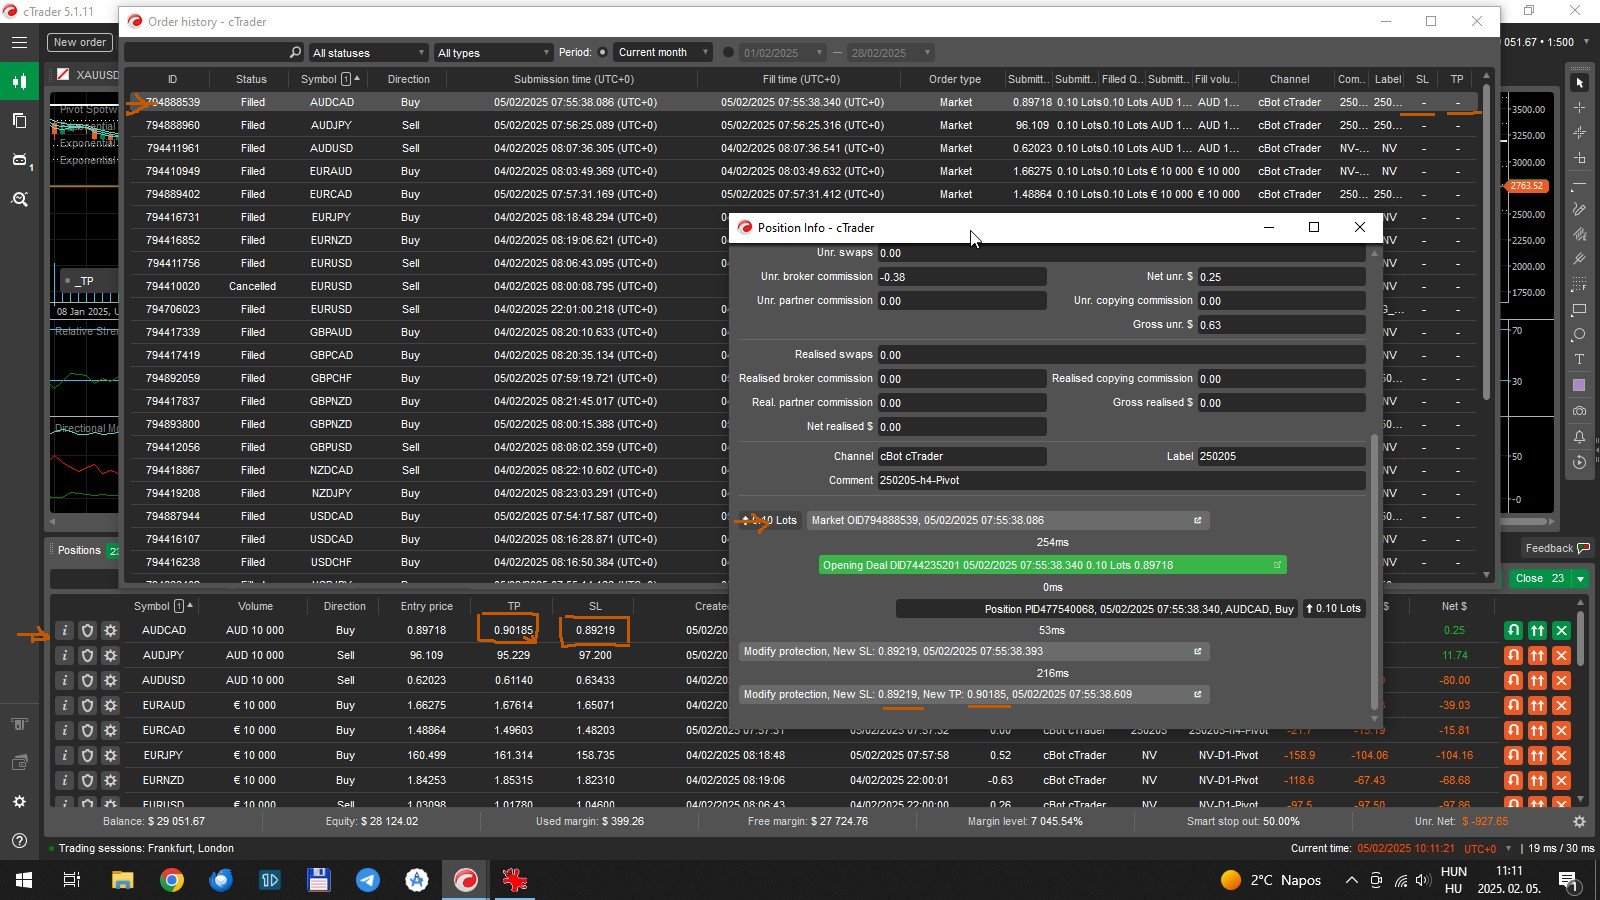1600x900 pixels.
Task: Open the Copy section icon in left sidebar
Action: point(19,121)
